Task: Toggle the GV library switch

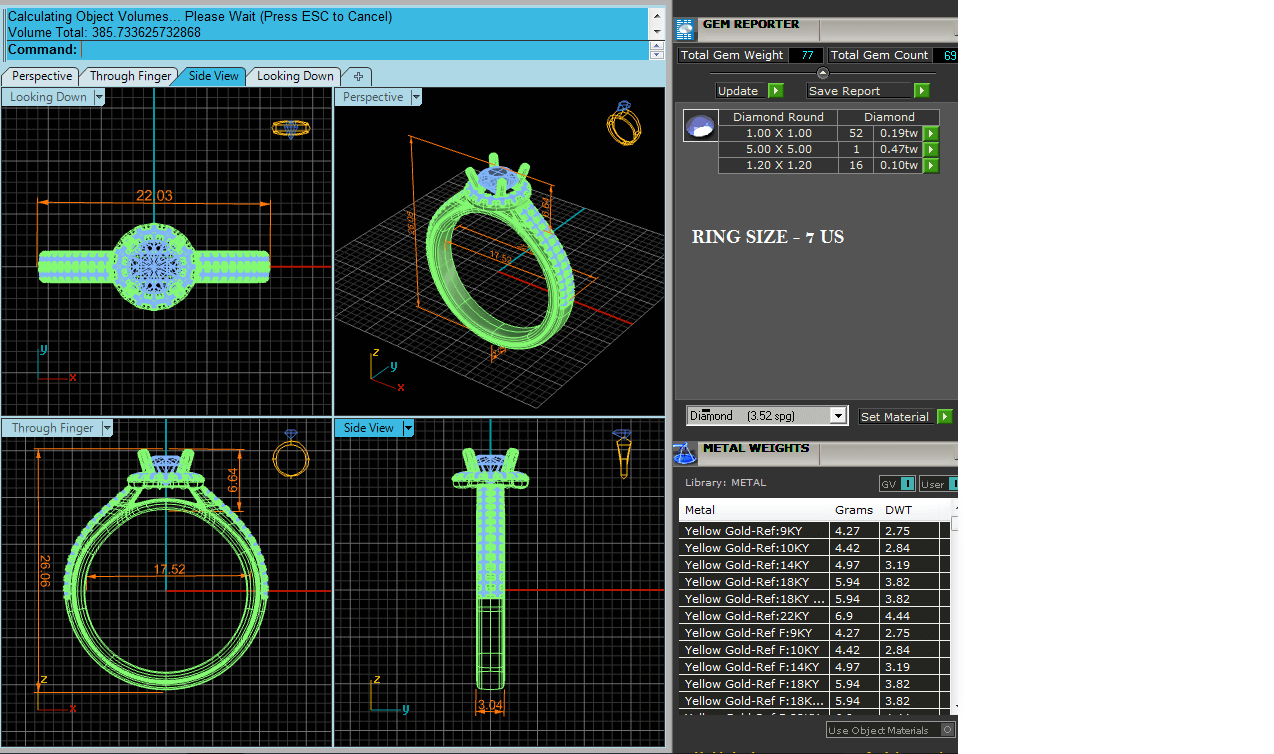Action: [907, 484]
